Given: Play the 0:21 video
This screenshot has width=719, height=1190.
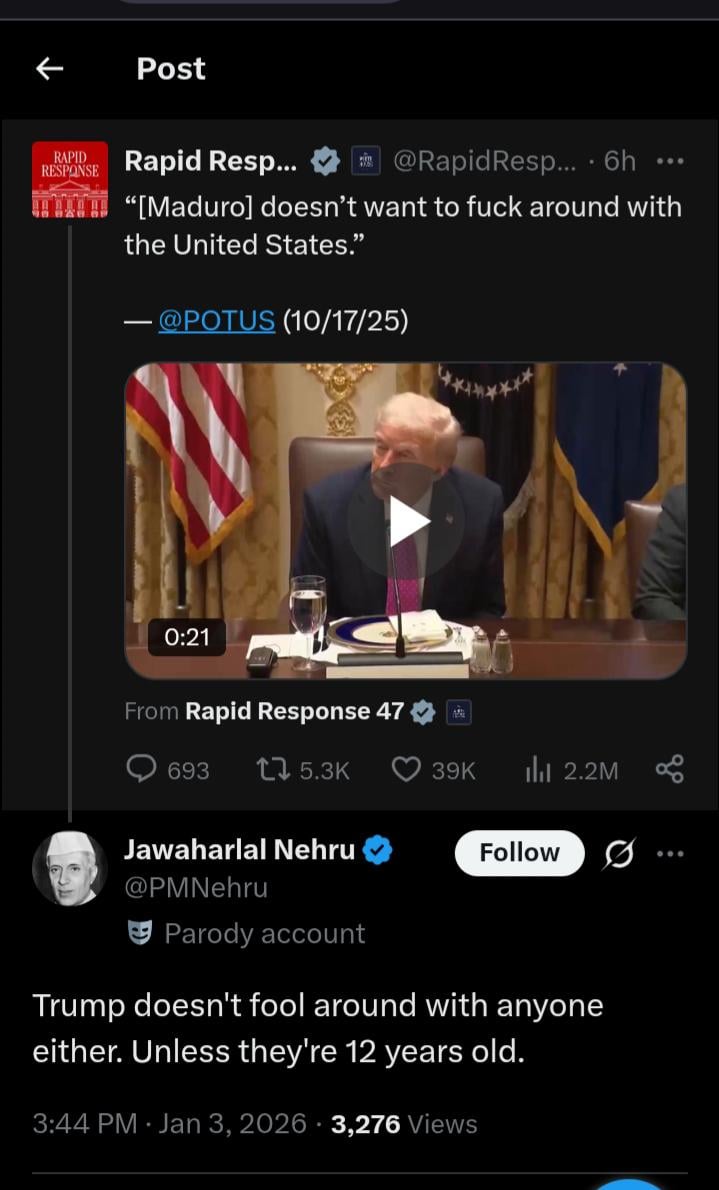Looking at the screenshot, I should [405, 521].
